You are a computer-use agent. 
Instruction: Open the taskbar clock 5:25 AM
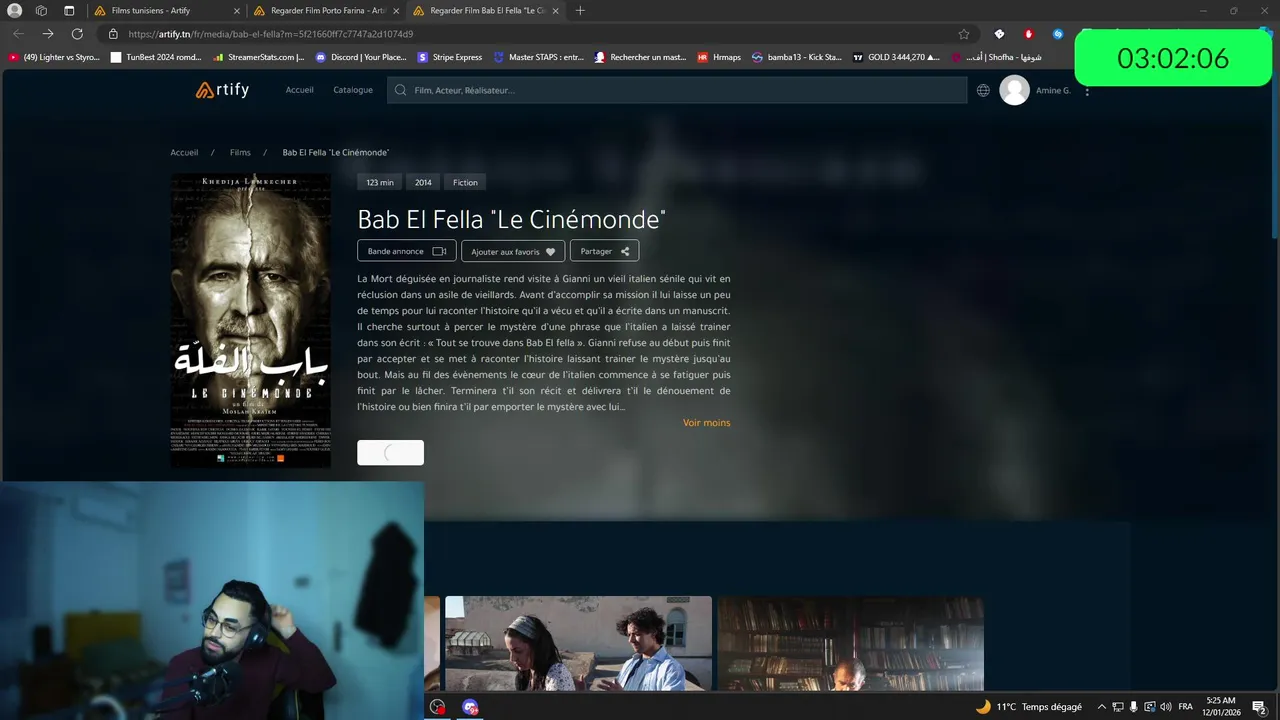tap(1220, 706)
